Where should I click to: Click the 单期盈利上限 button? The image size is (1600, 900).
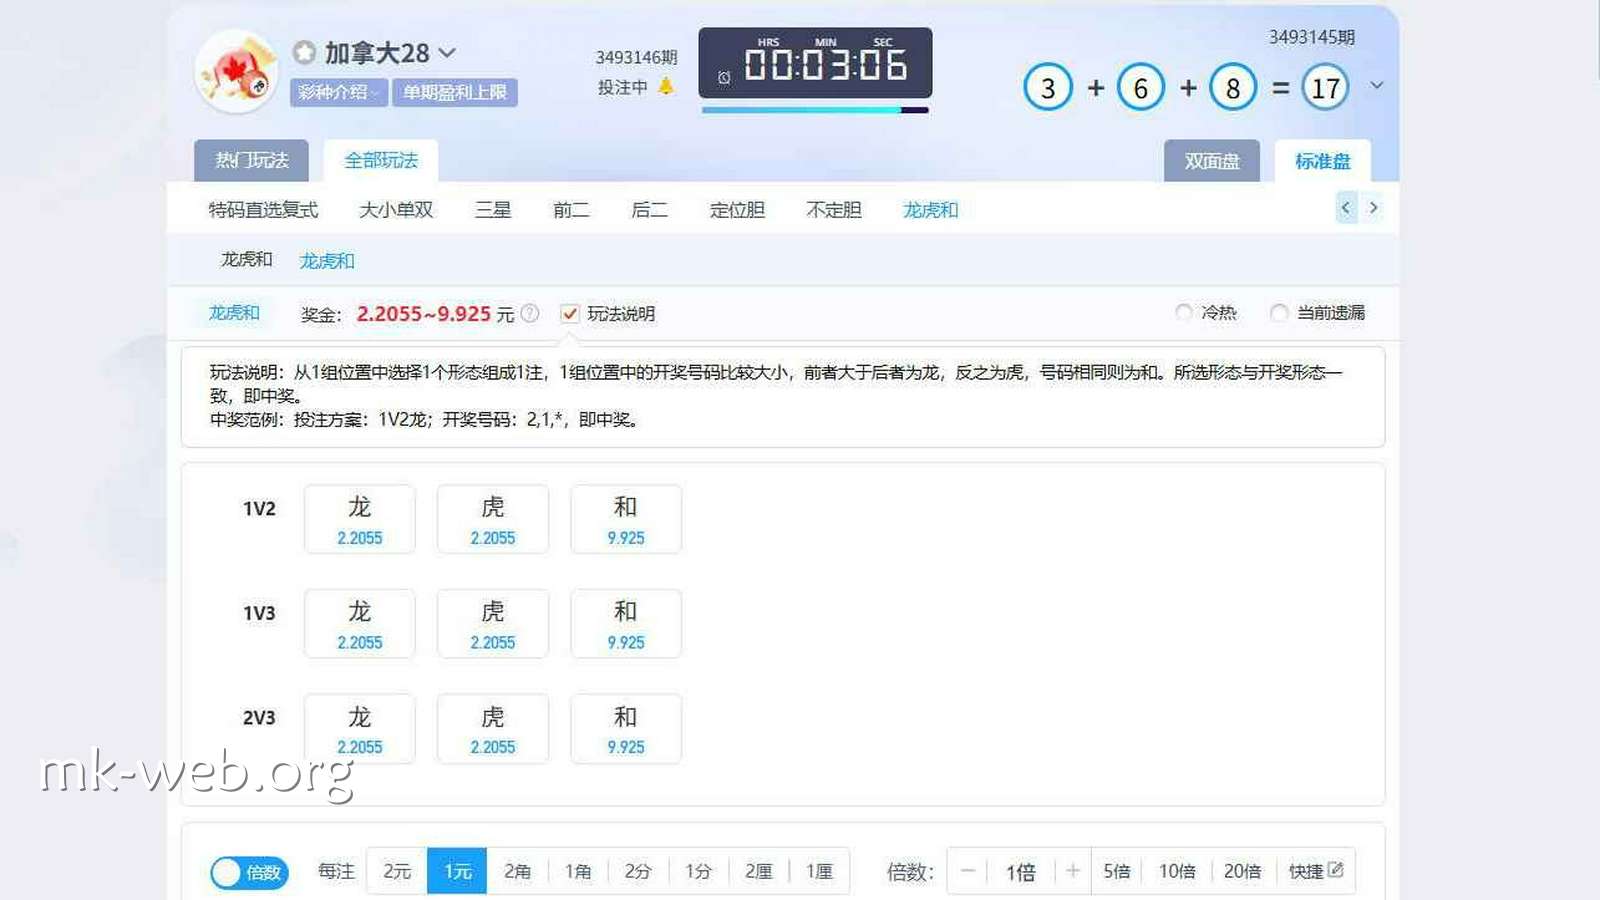(455, 92)
